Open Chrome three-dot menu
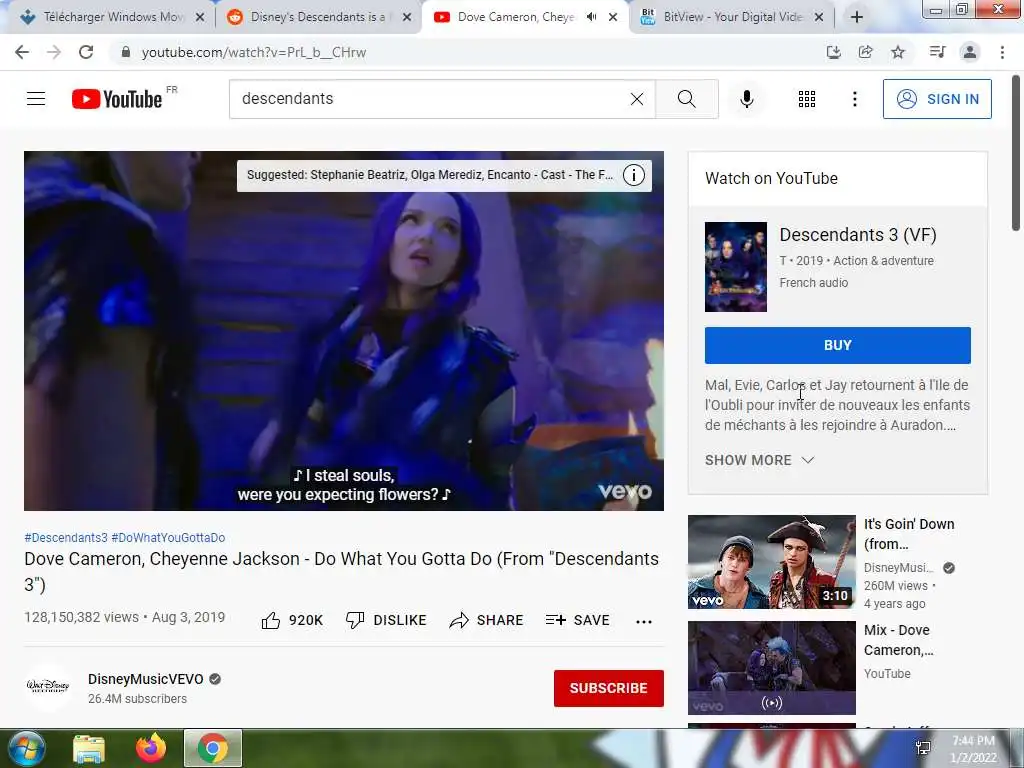 [1002, 52]
